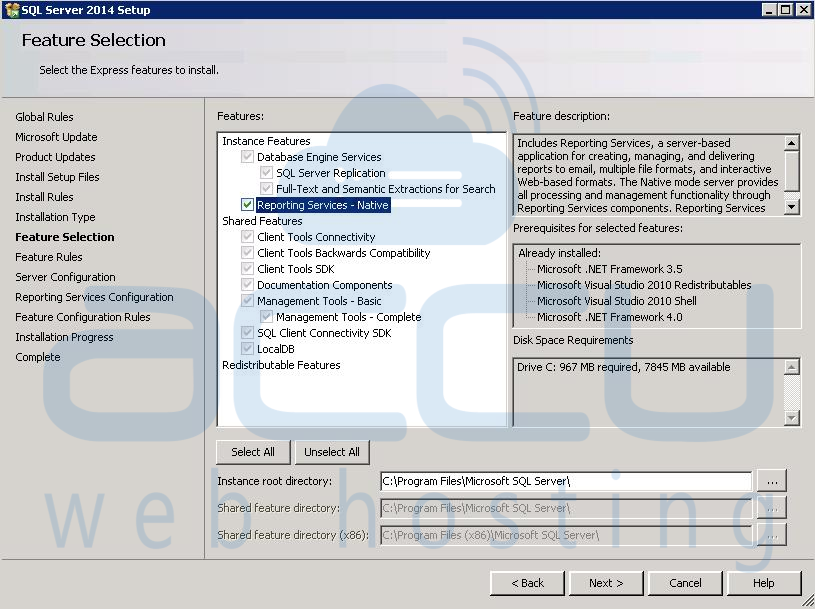Click the Microsoft Visual Studio 2010 Shell entry
The height and width of the screenshot is (609, 815).
(616, 301)
